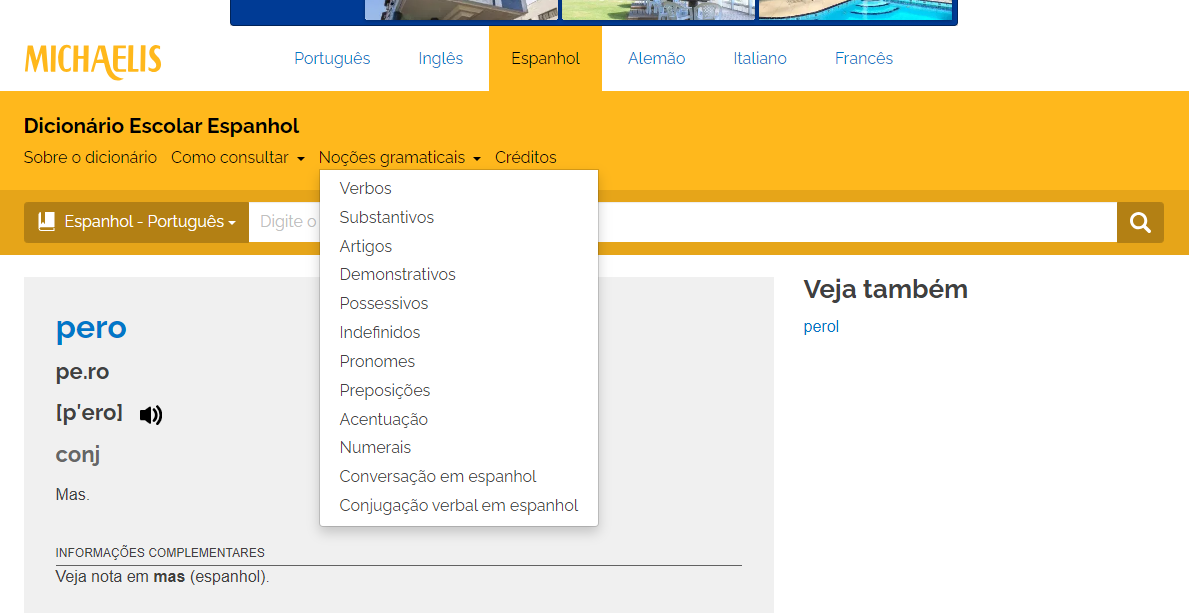The image size is (1189, 613).
Task: Focus the word search input field
Action: tap(682, 222)
